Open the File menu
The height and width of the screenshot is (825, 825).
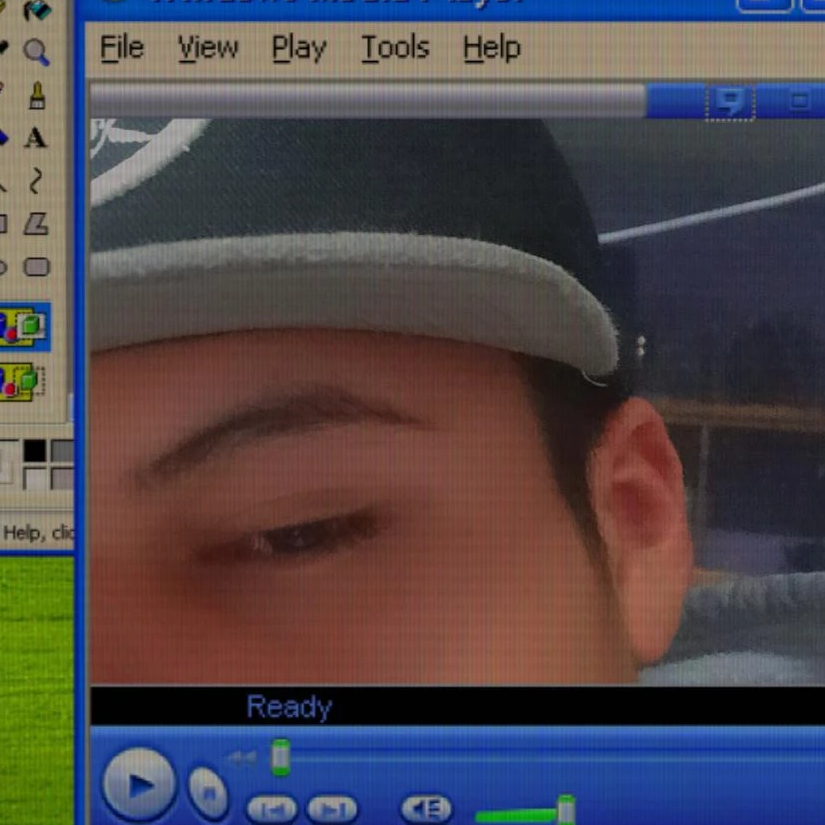(x=122, y=48)
